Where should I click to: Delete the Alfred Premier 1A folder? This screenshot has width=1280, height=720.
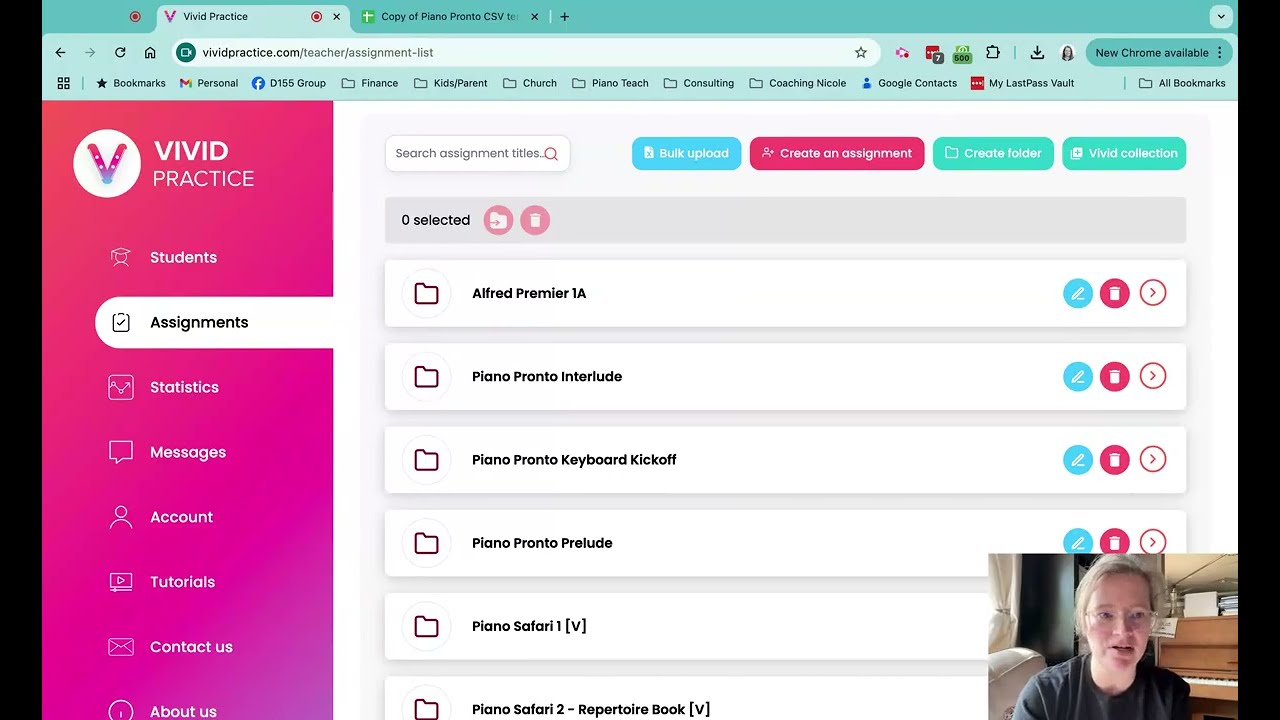1115,293
